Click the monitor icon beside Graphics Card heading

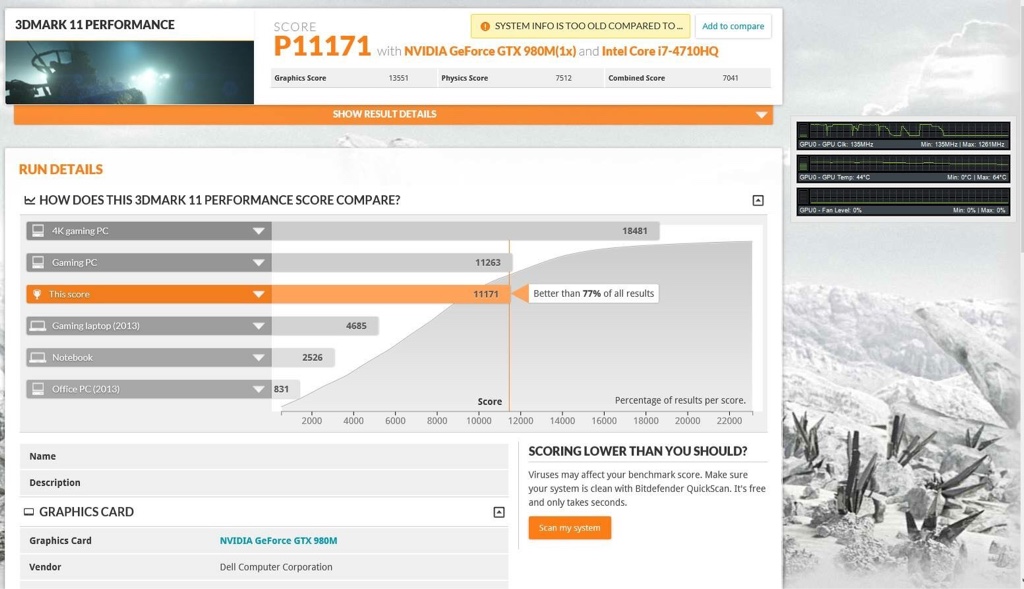click(29, 512)
